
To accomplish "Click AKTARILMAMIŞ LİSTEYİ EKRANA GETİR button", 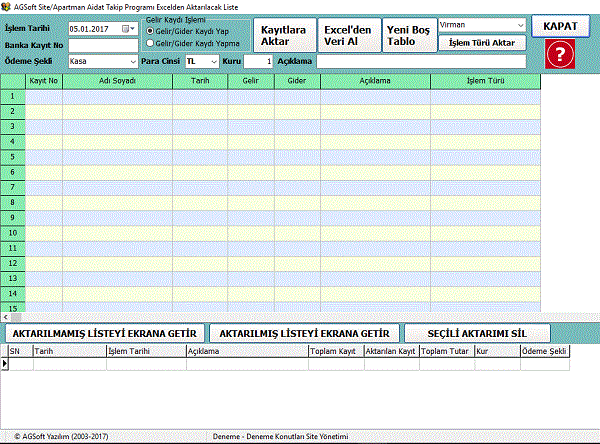I will pyautogui.click(x=105, y=332).
